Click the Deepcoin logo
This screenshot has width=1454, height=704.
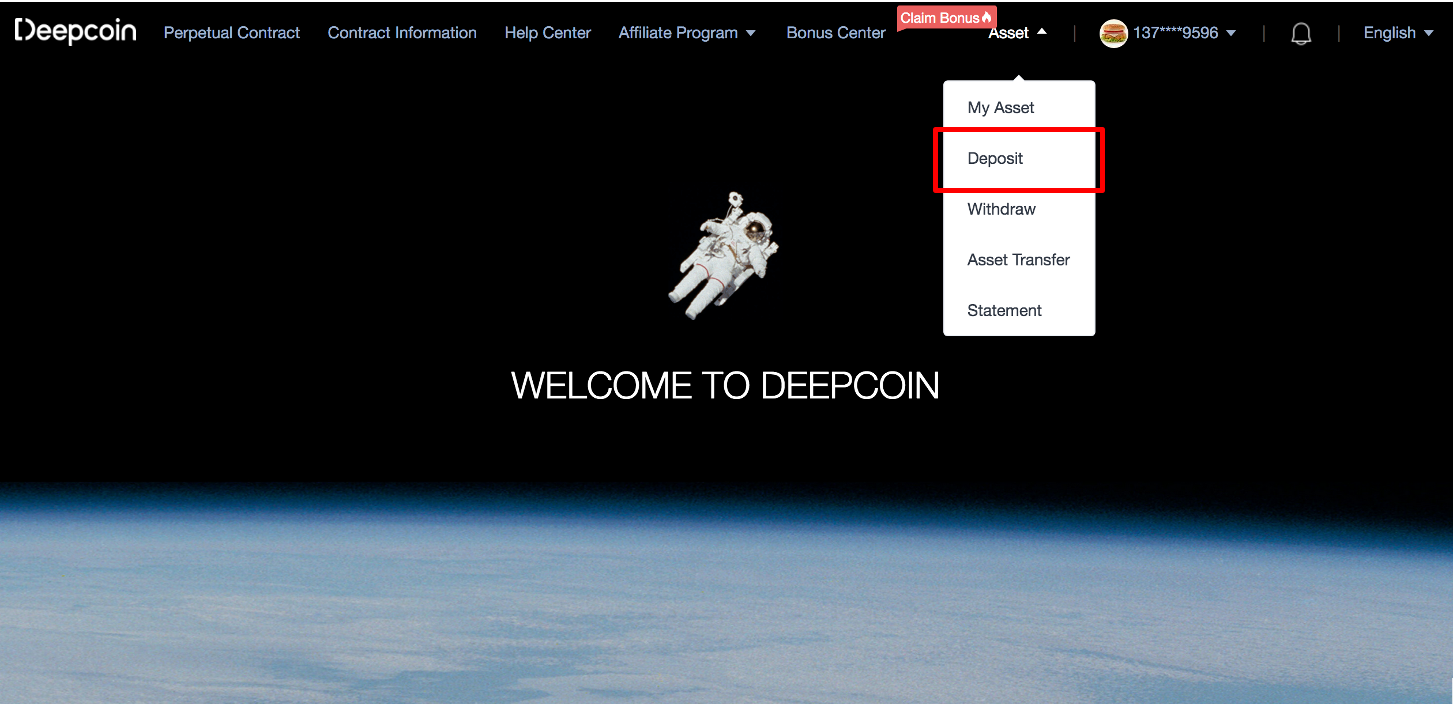pos(75,31)
